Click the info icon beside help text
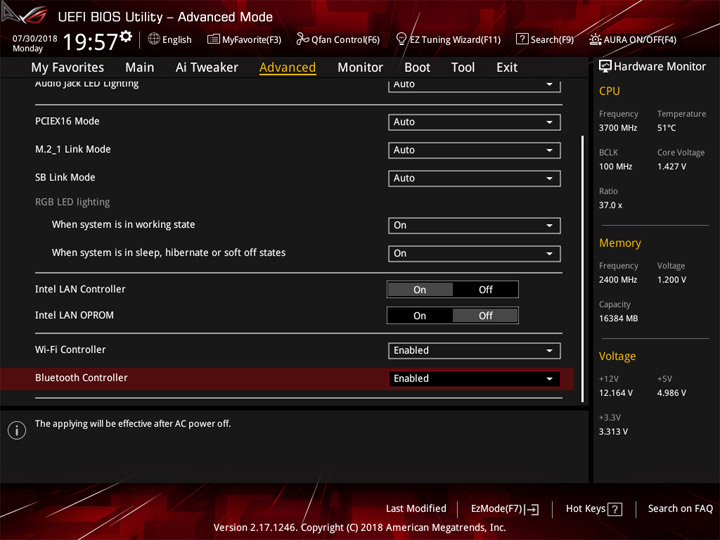 point(17,431)
